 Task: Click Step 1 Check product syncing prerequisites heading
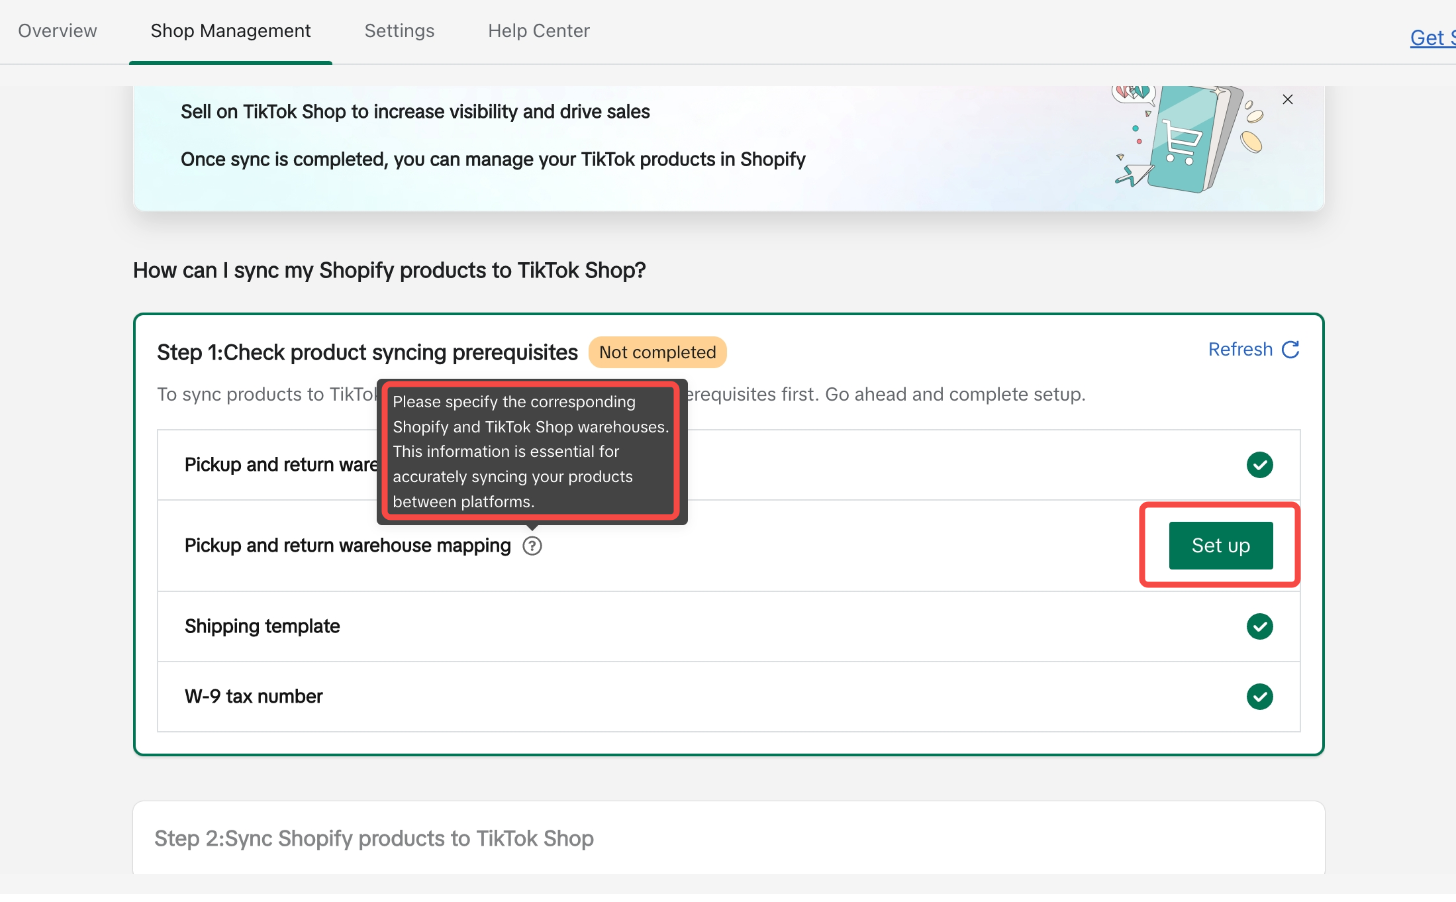click(367, 352)
